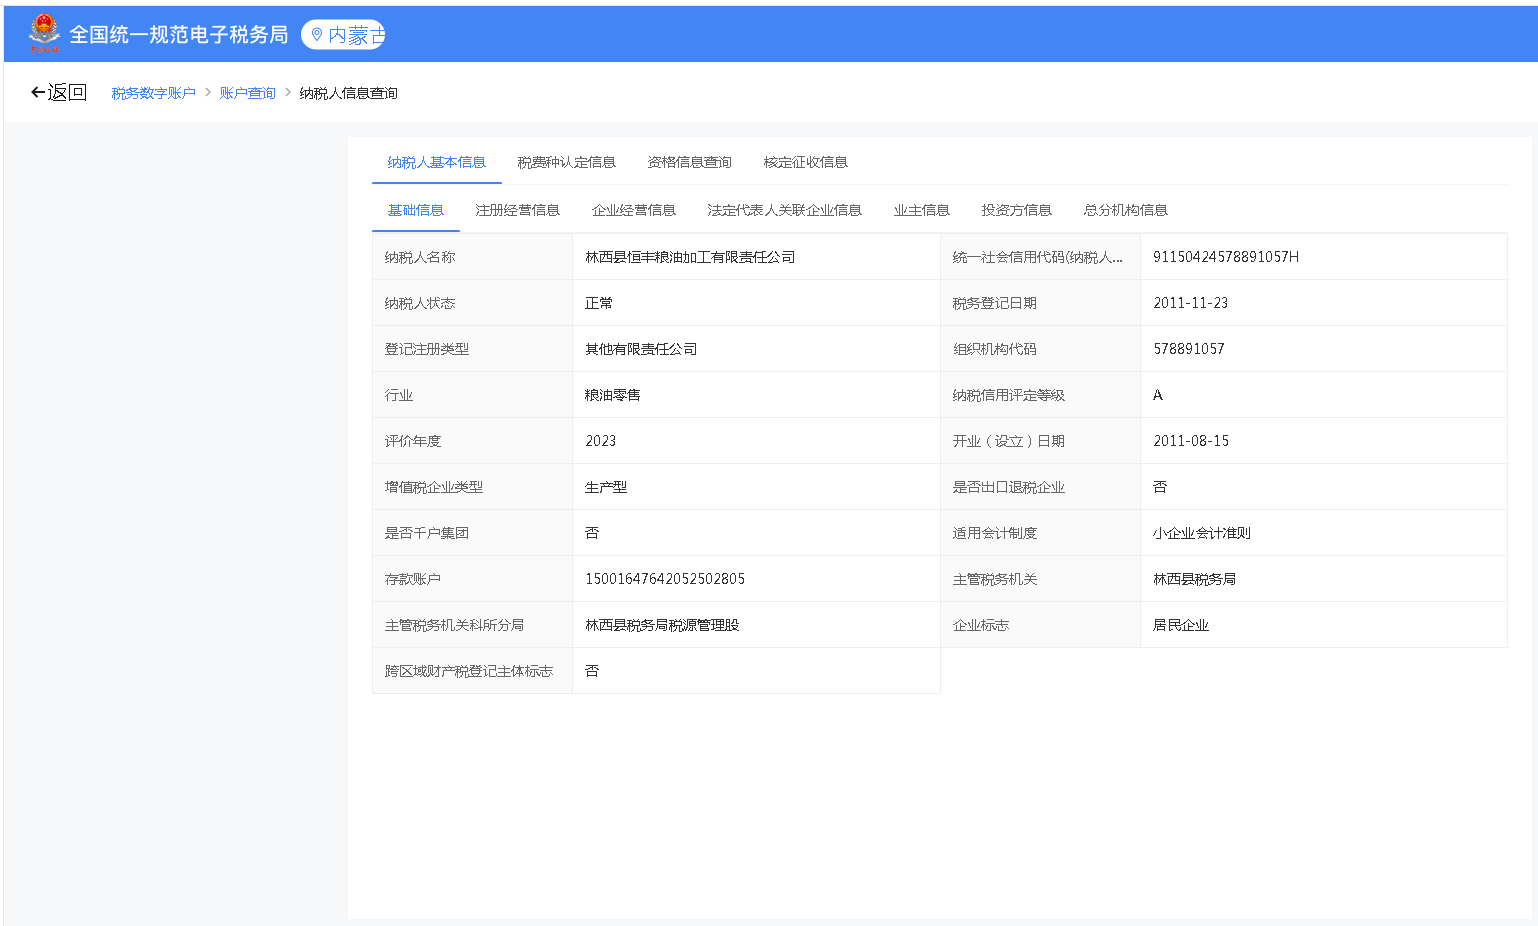This screenshot has width=1538, height=926.
Task: Click the credit code value 91150424578891057H
Action: 1225,257
